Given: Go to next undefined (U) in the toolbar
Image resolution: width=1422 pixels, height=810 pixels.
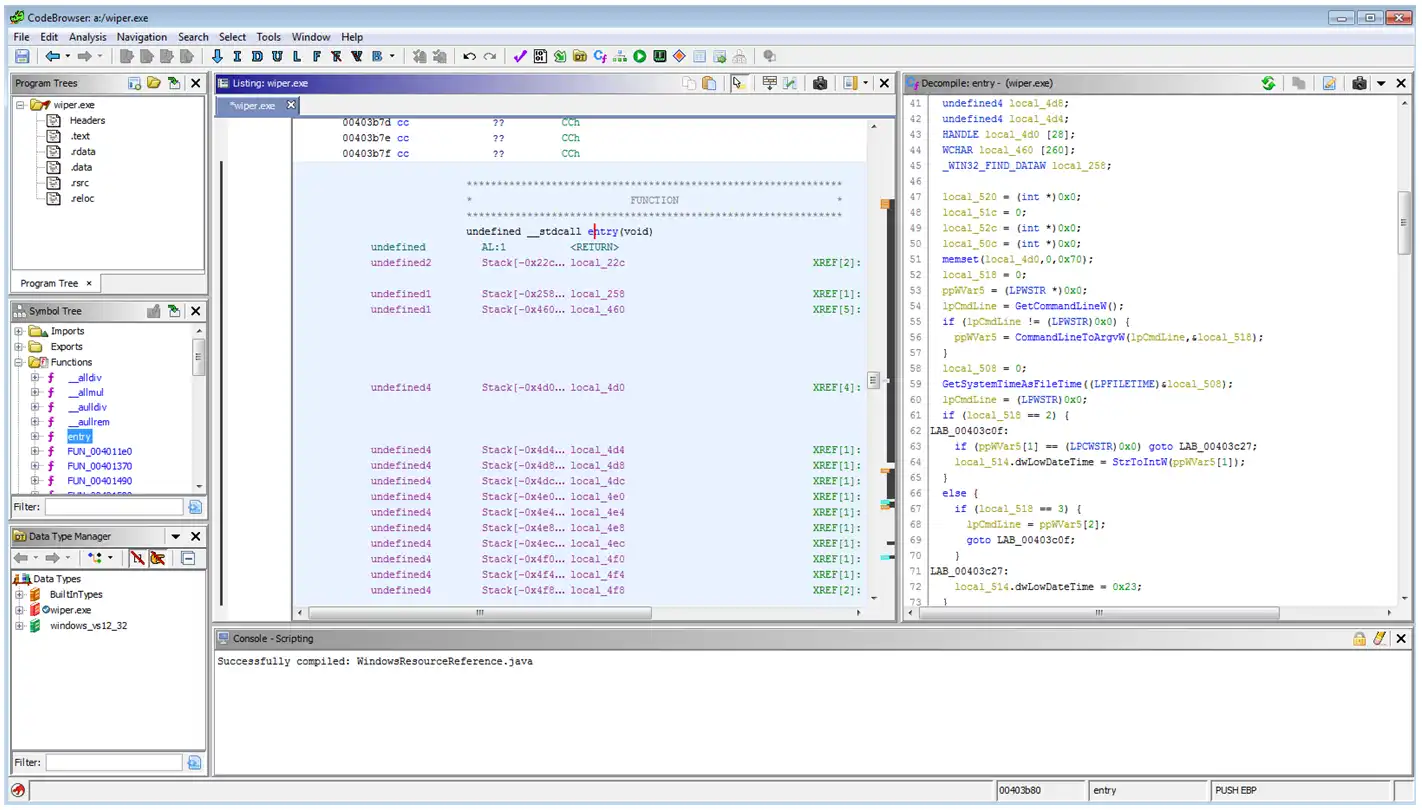Looking at the screenshot, I should pyautogui.click(x=276, y=57).
